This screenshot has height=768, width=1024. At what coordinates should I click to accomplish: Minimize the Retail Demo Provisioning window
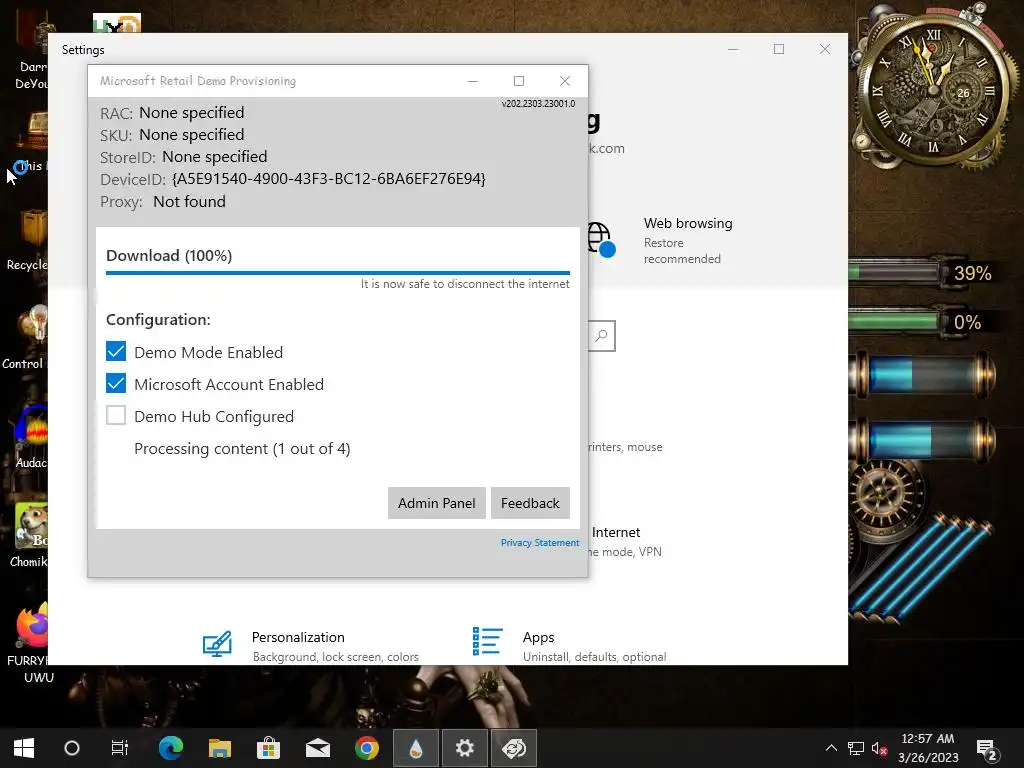(473, 81)
